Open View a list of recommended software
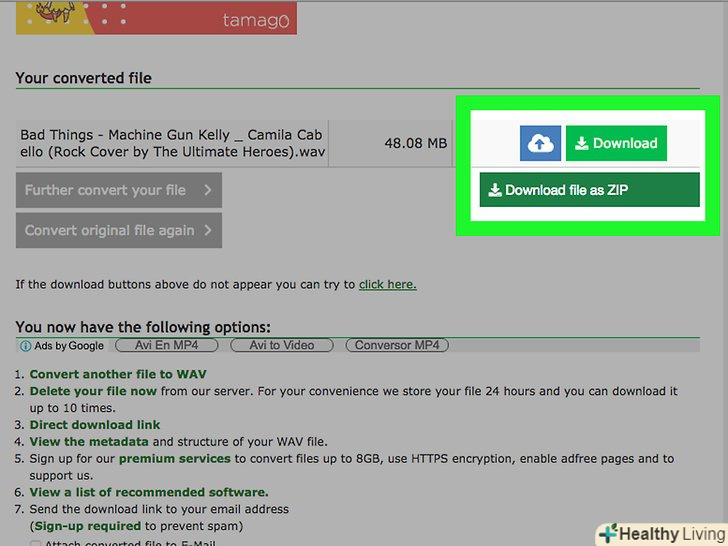This screenshot has width=728, height=546. pos(149,492)
